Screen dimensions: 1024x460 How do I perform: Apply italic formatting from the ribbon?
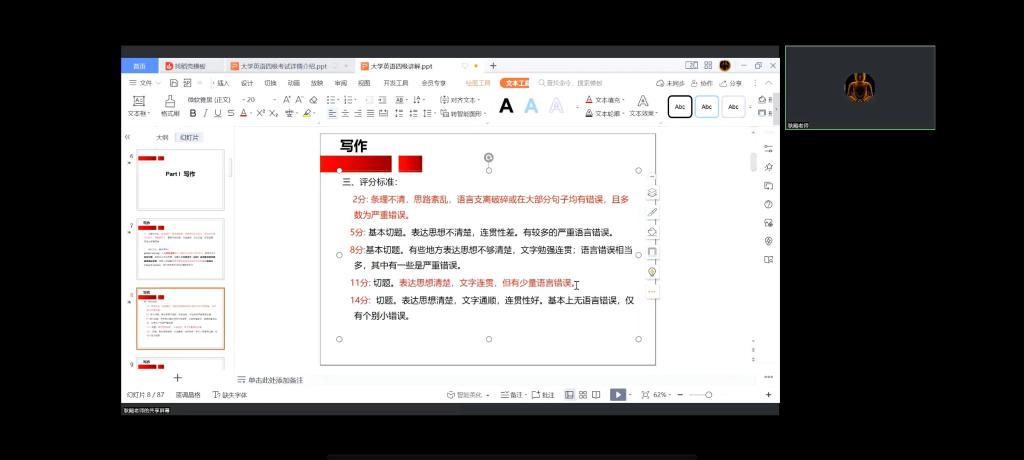tap(205, 113)
